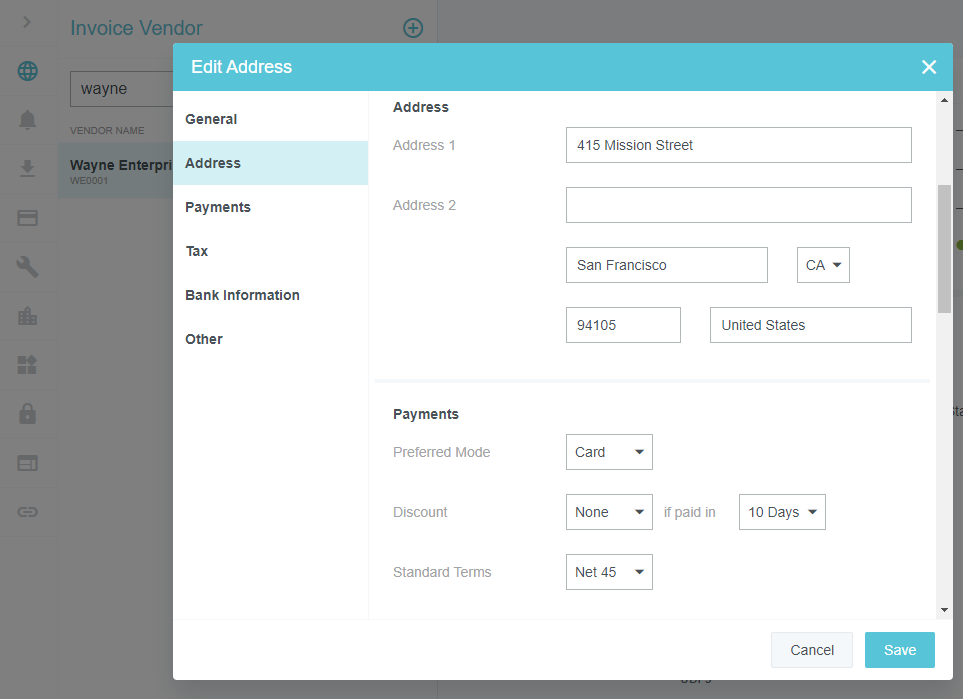Select the wrench tools icon

[28, 266]
